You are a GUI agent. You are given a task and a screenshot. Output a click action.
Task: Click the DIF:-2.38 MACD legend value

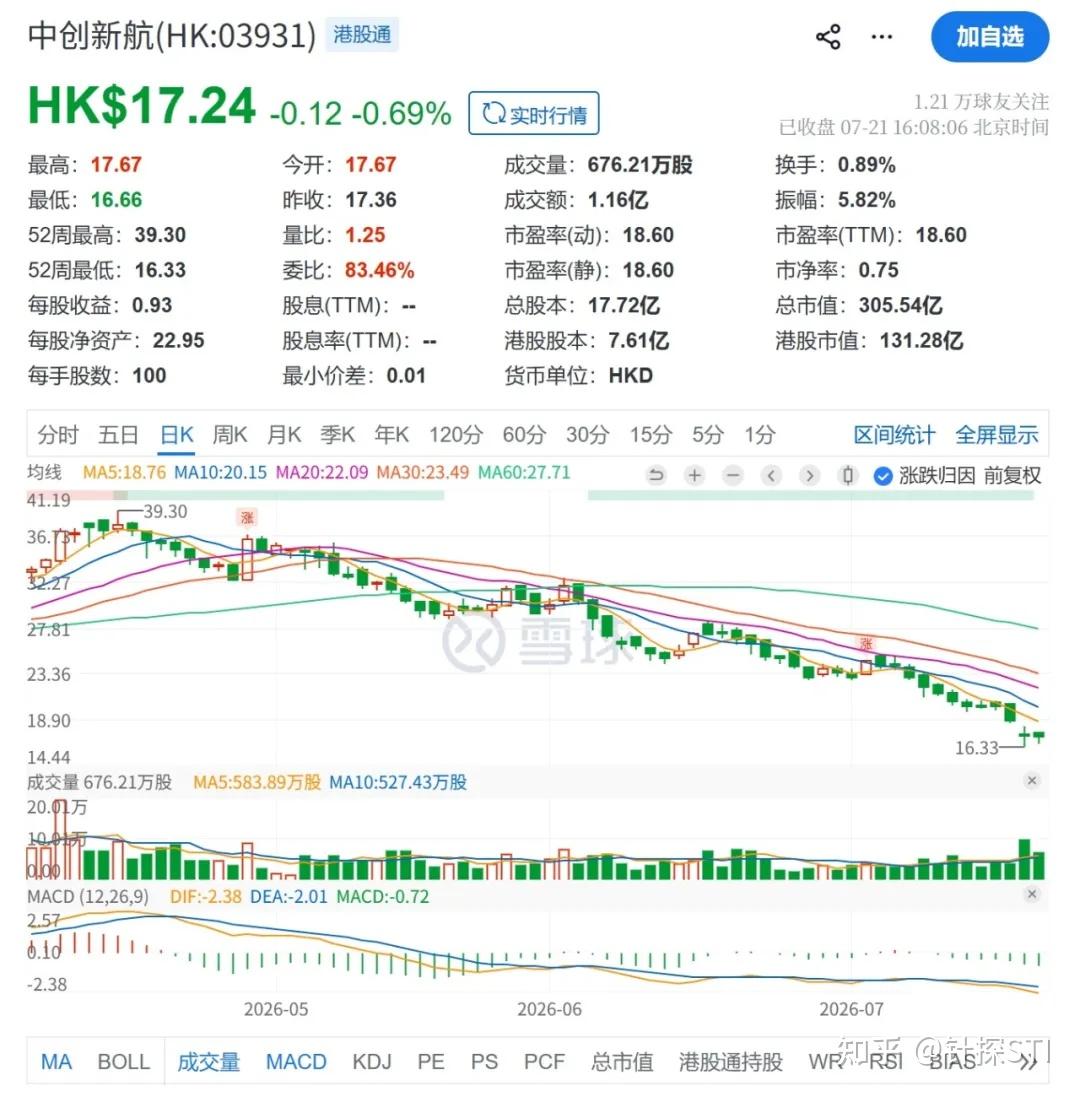click(206, 897)
